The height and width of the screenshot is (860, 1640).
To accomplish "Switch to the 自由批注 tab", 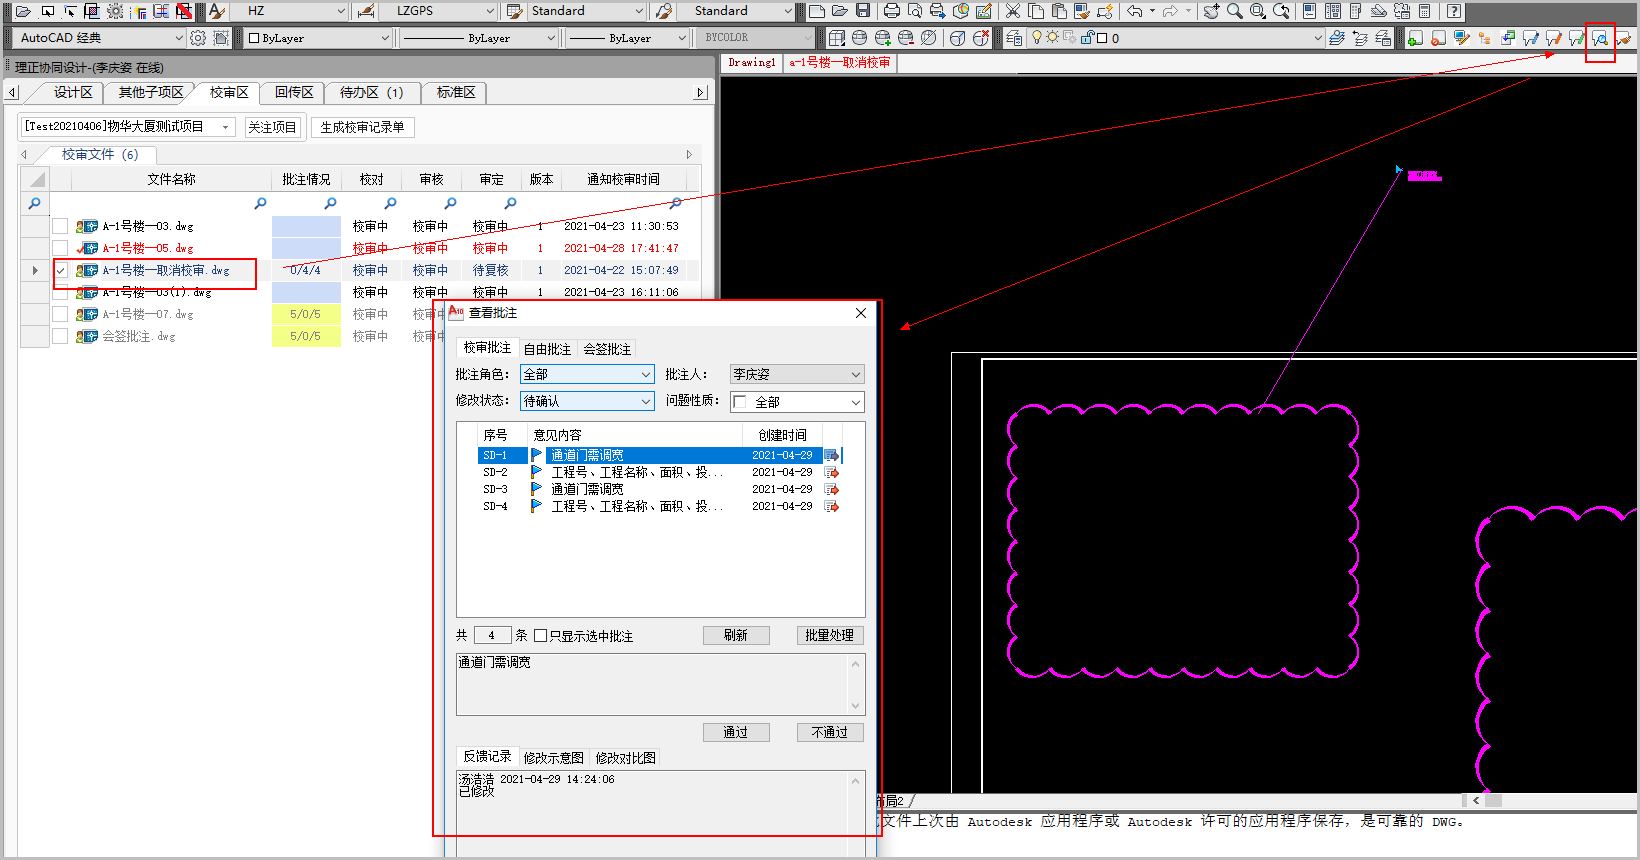I will tap(547, 349).
